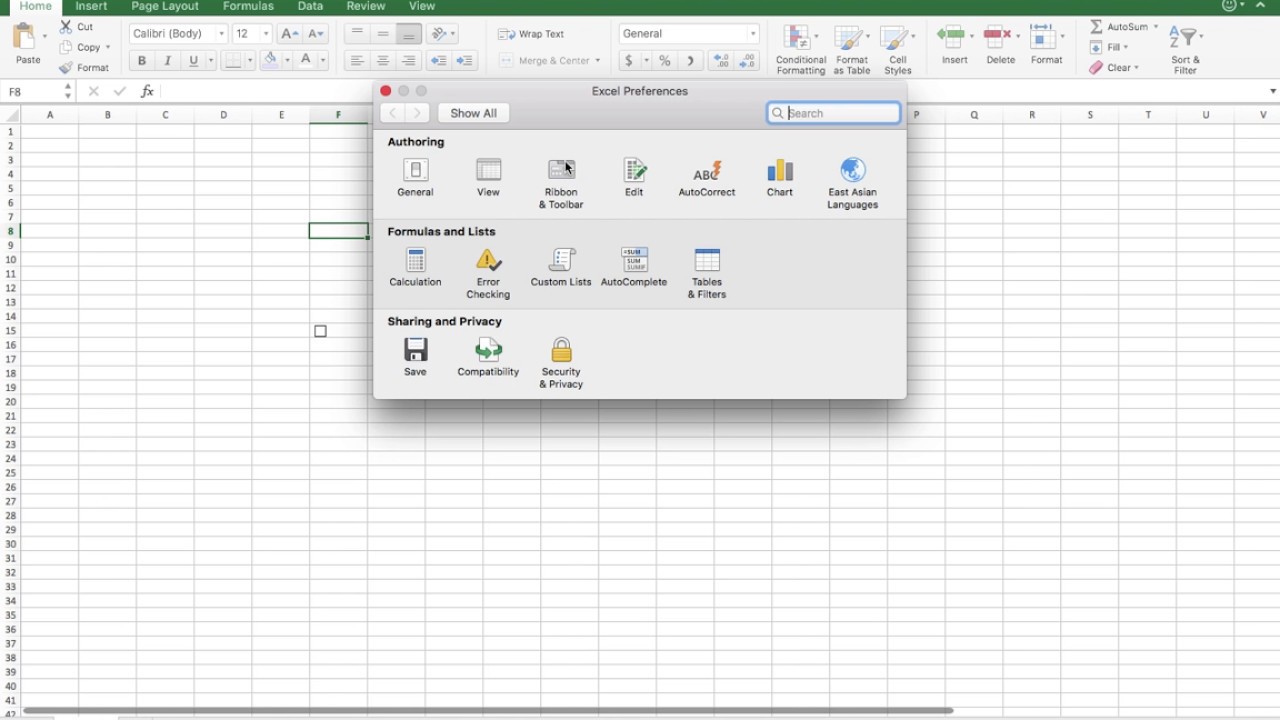The height and width of the screenshot is (720, 1280).
Task: Open Format as Table gallery
Action: (x=852, y=50)
